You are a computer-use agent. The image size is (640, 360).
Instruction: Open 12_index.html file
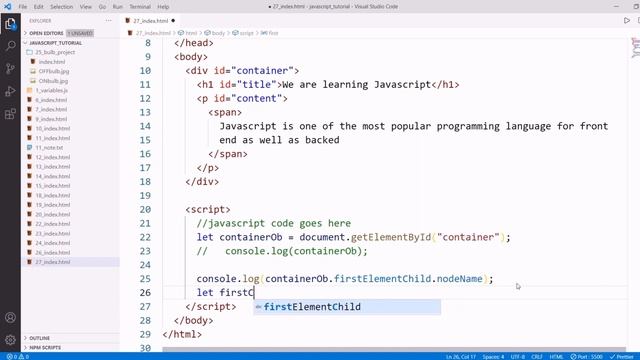tap(53, 157)
